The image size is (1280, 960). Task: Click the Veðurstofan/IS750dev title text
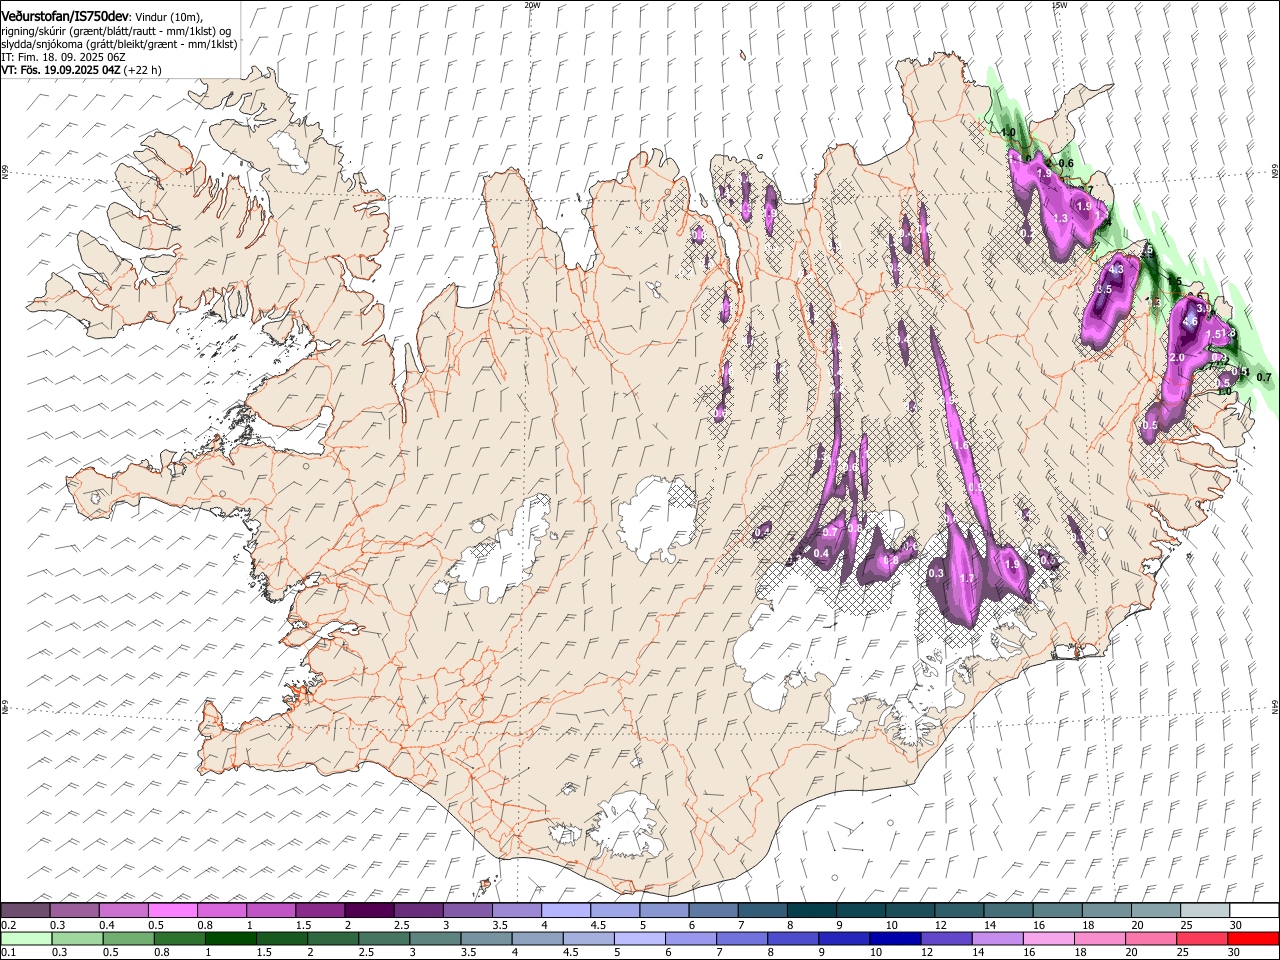[65, 17]
